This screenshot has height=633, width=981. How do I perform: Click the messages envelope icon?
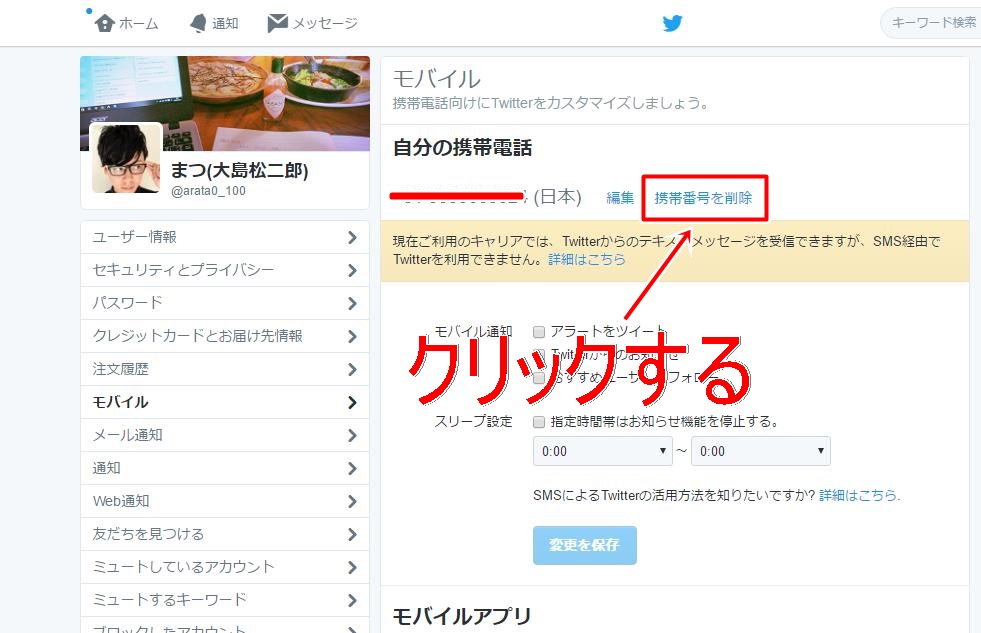click(x=277, y=23)
